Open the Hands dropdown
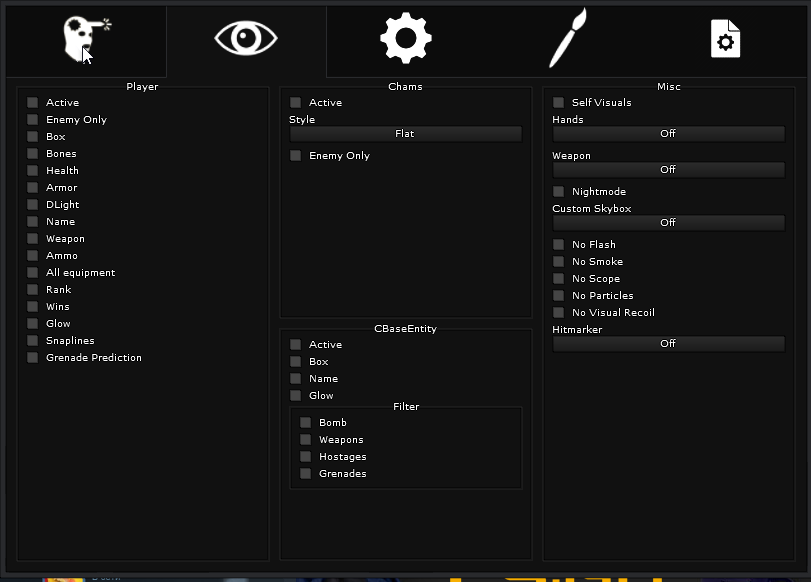Viewport: 811px width, 582px height. point(669,134)
